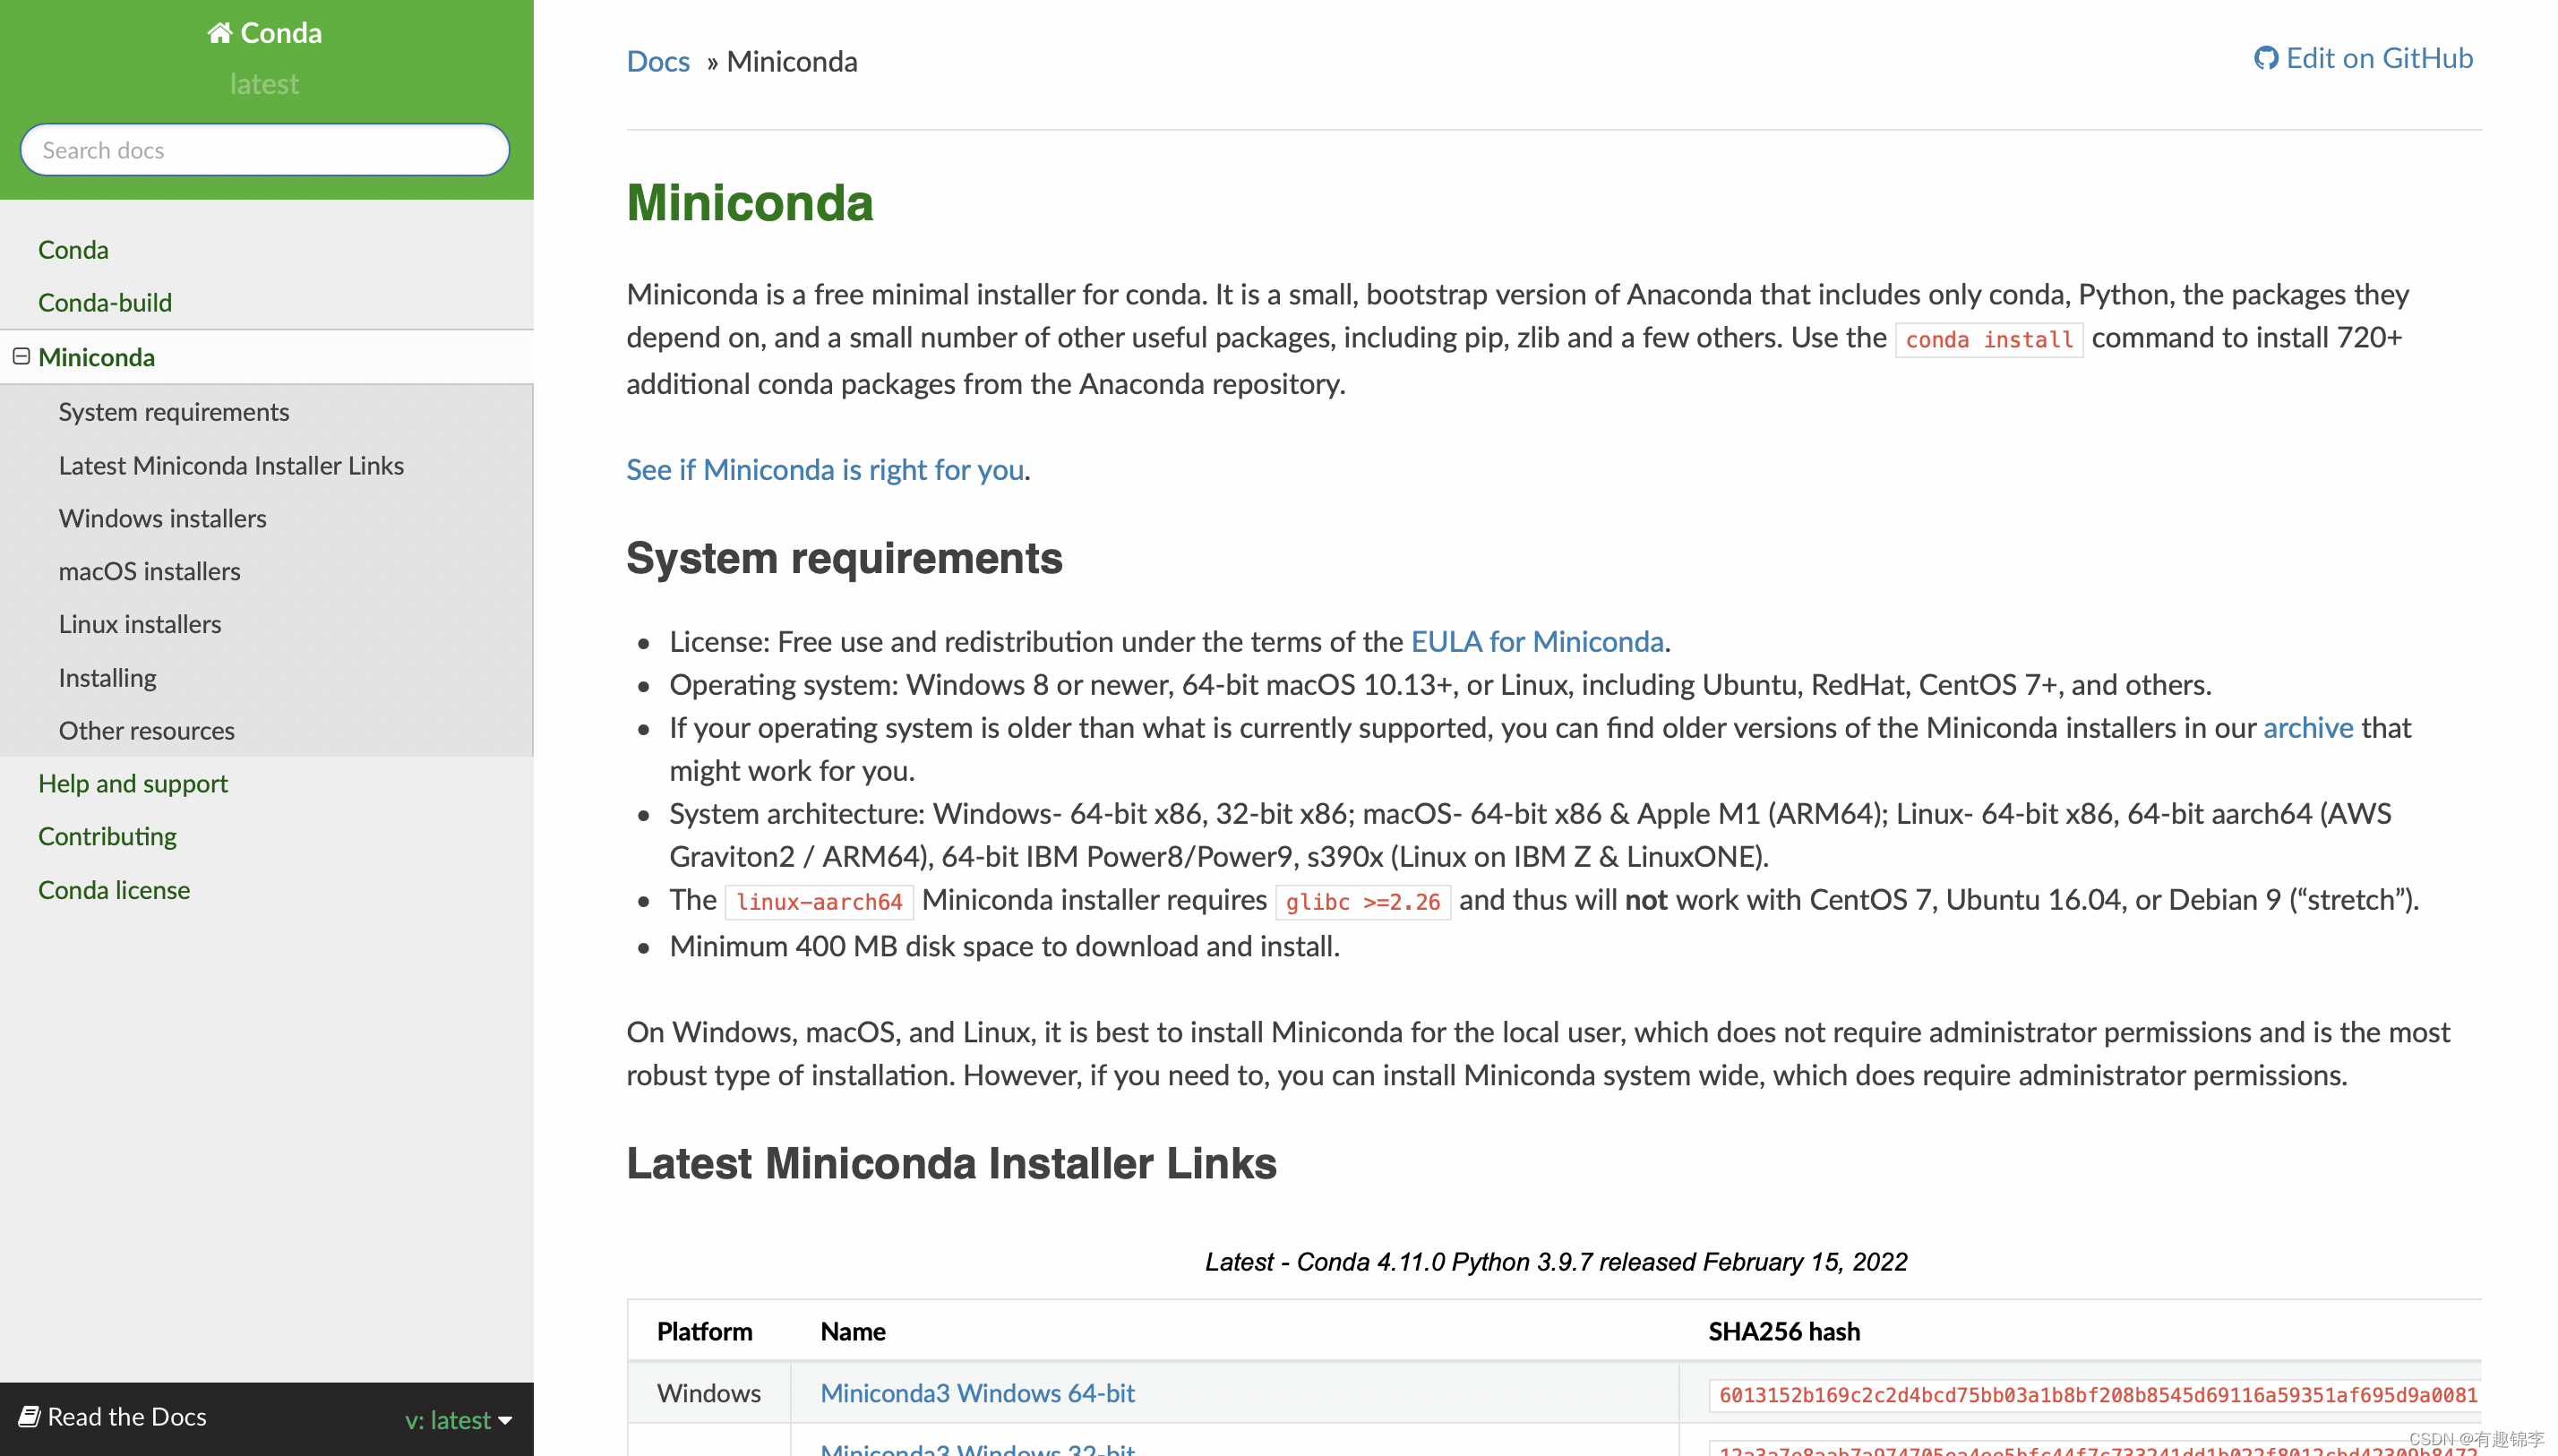Follow the archive link for older installers
The image size is (2558, 1456).
[x=2307, y=727]
